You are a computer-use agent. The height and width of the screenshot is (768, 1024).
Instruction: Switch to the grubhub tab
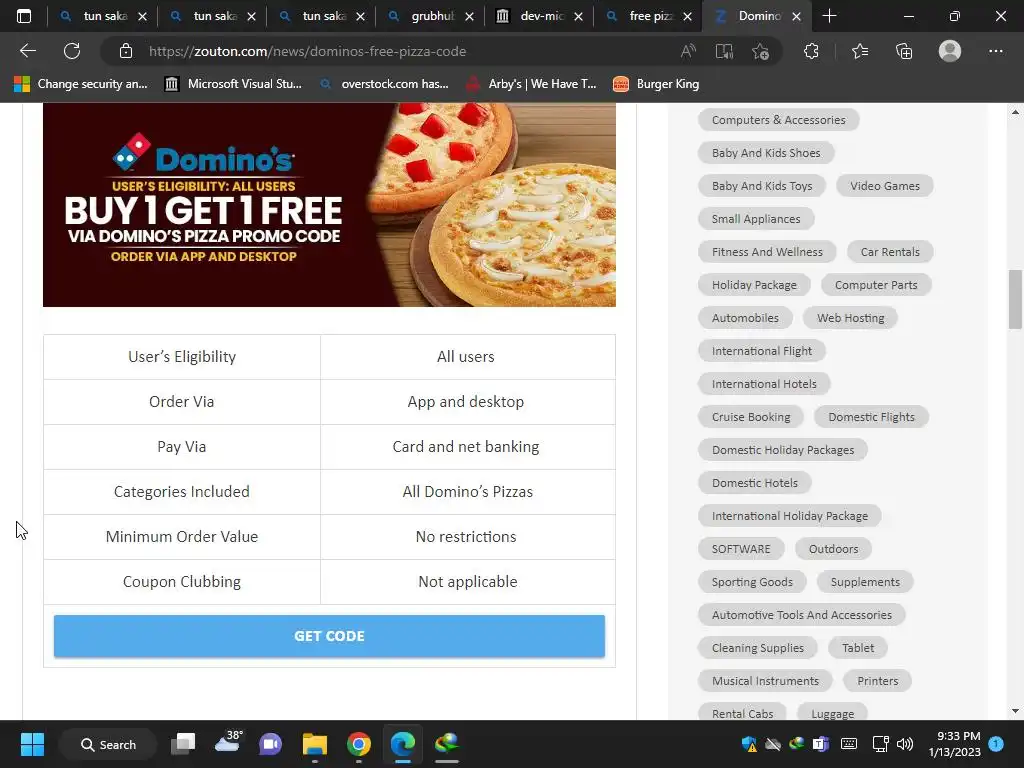(x=430, y=16)
